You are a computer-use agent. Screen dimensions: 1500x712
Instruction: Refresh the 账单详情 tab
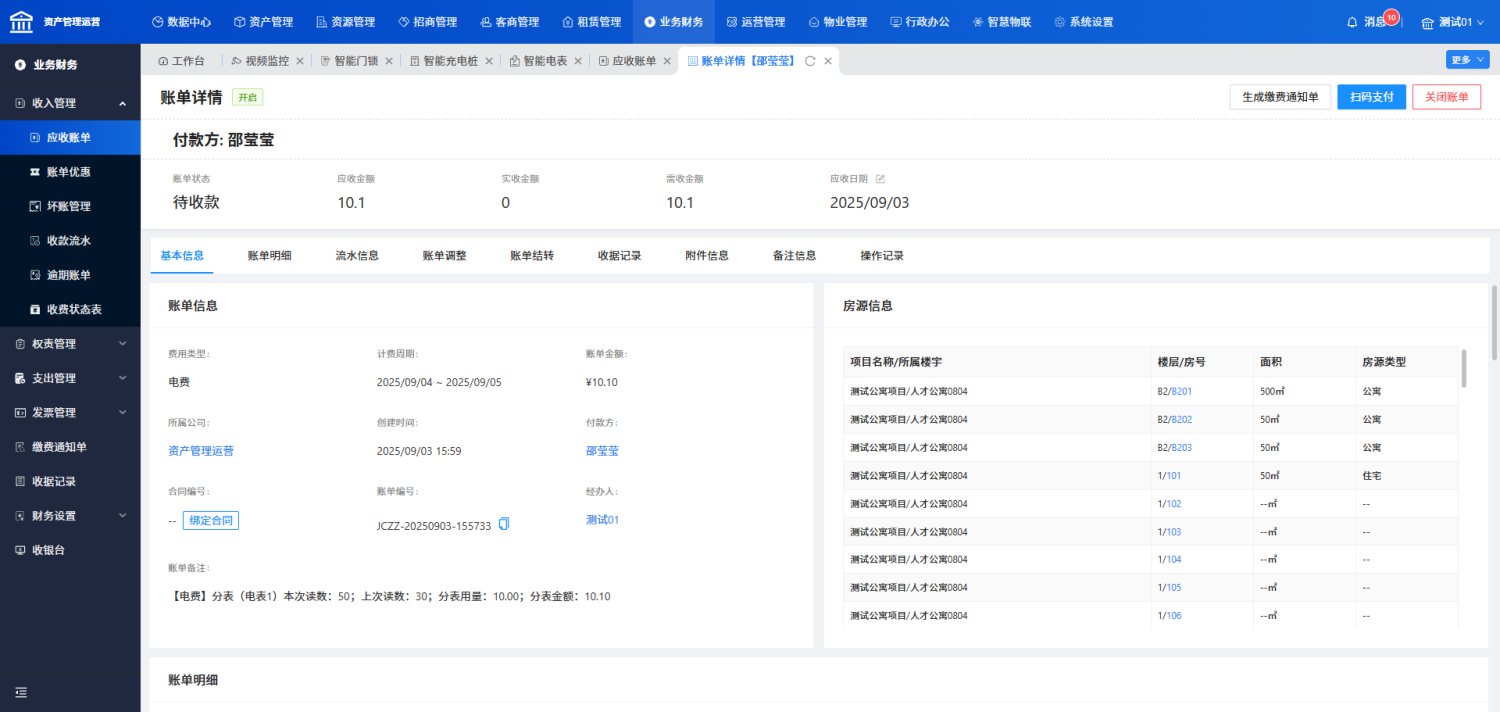tap(810, 61)
